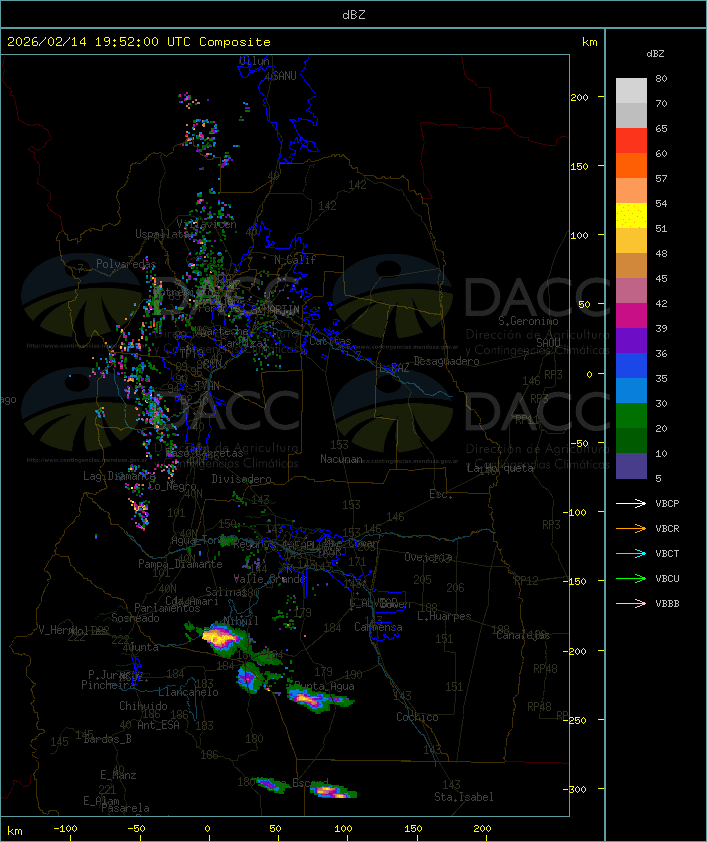This screenshot has width=707, height=842.
Task: Click the Uspallata map label
Action: tap(161, 234)
